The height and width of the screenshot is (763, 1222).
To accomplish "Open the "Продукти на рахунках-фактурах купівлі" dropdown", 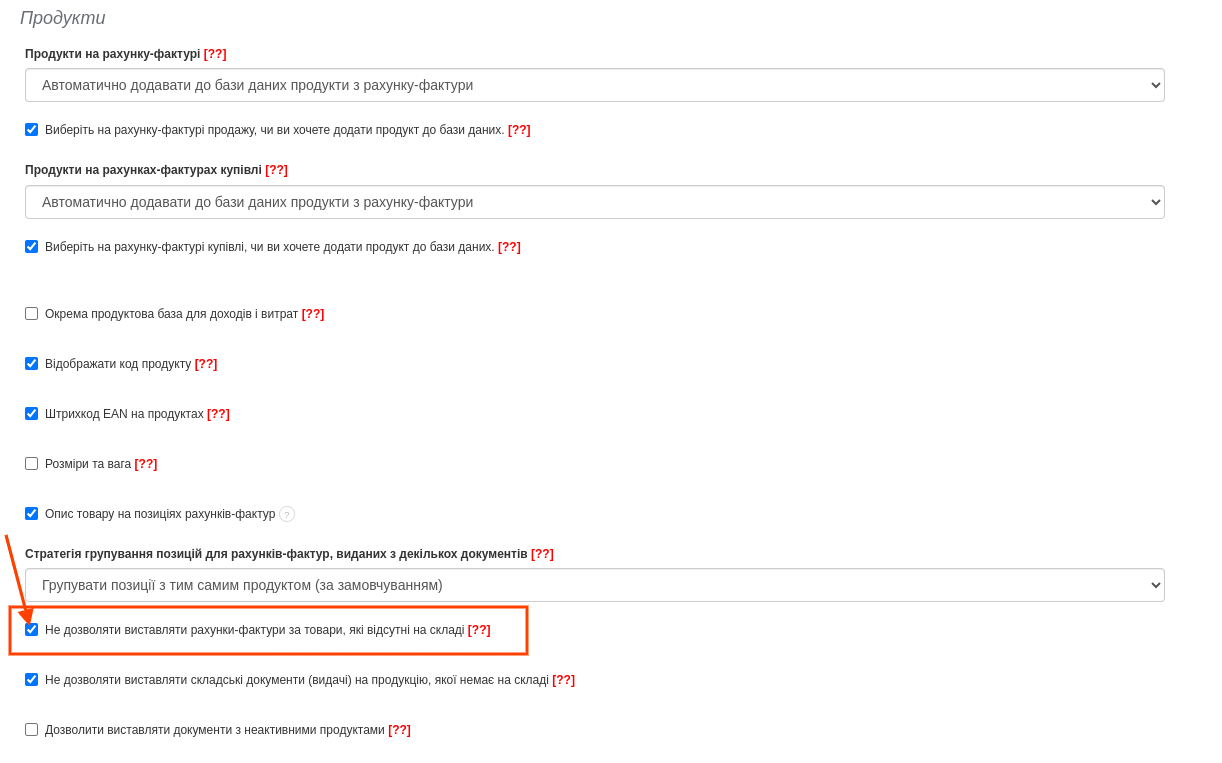I will coord(594,201).
